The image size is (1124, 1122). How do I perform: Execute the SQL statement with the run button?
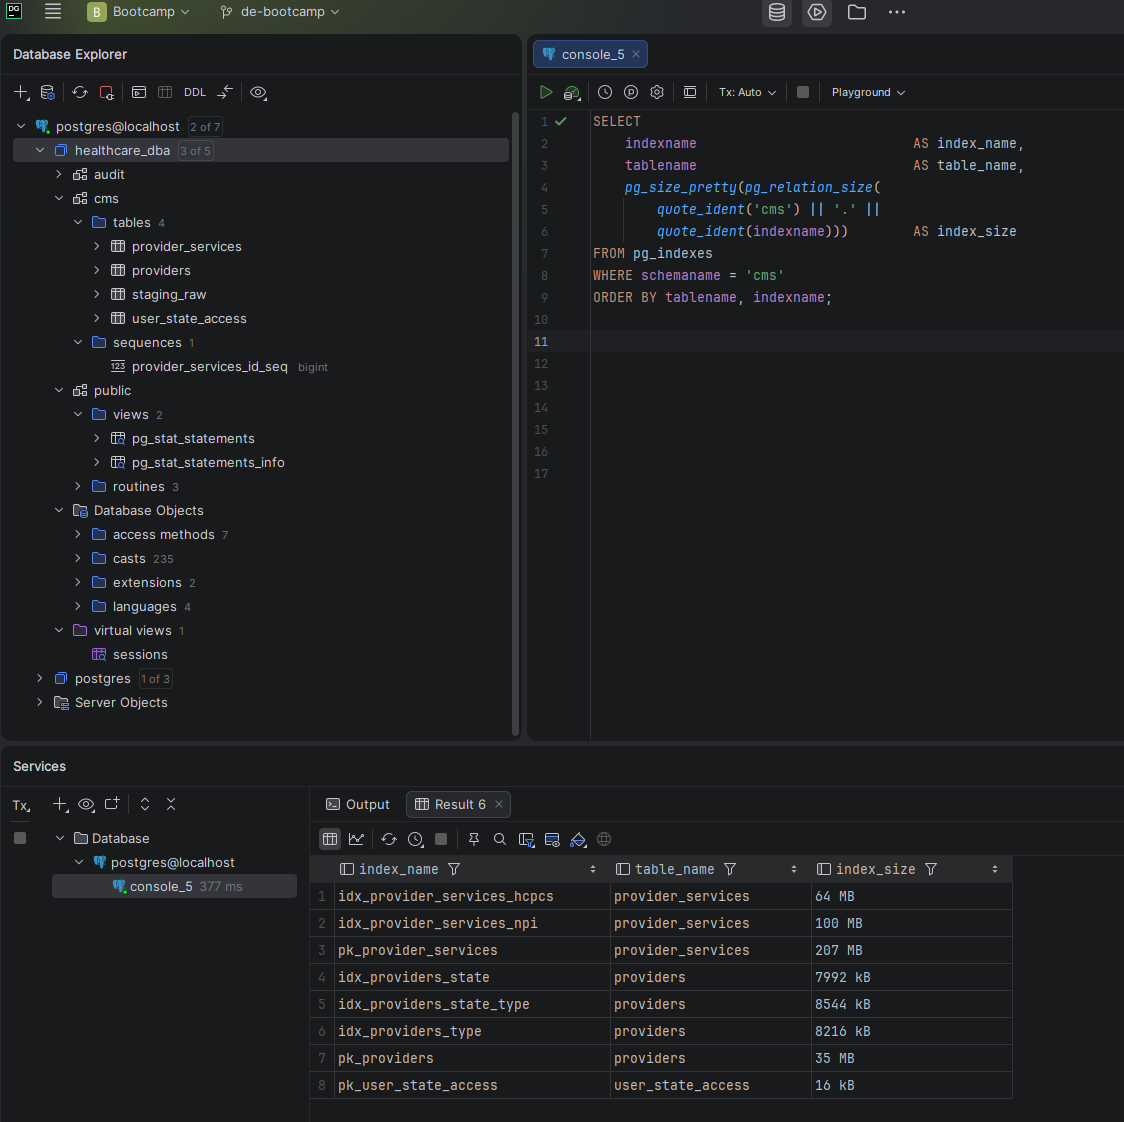click(x=546, y=92)
